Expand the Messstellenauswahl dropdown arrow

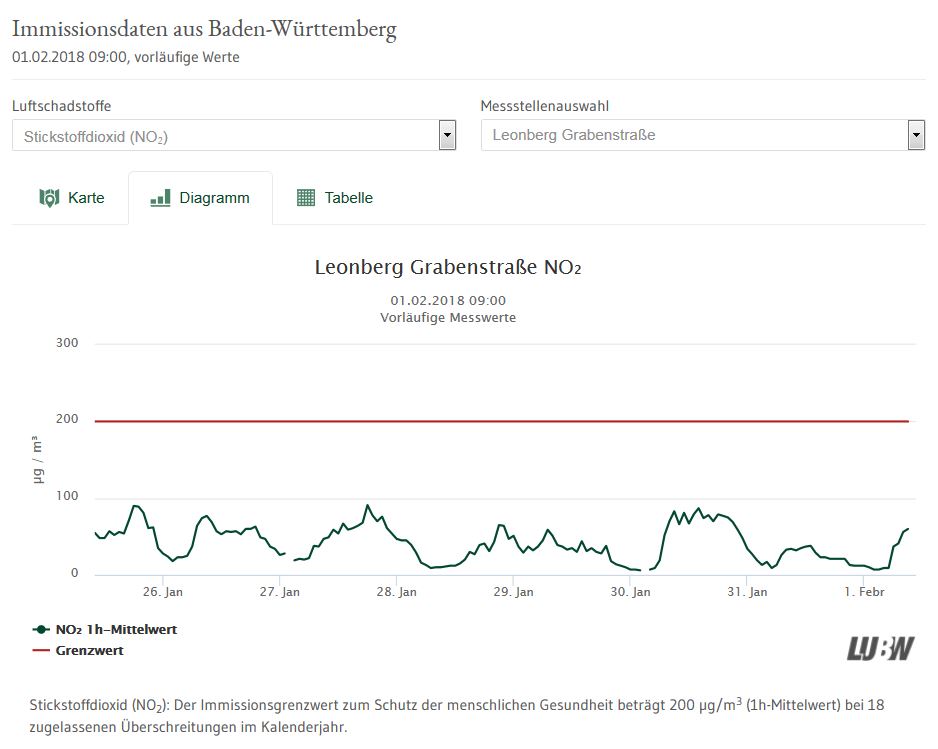pyautogui.click(x=915, y=135)
